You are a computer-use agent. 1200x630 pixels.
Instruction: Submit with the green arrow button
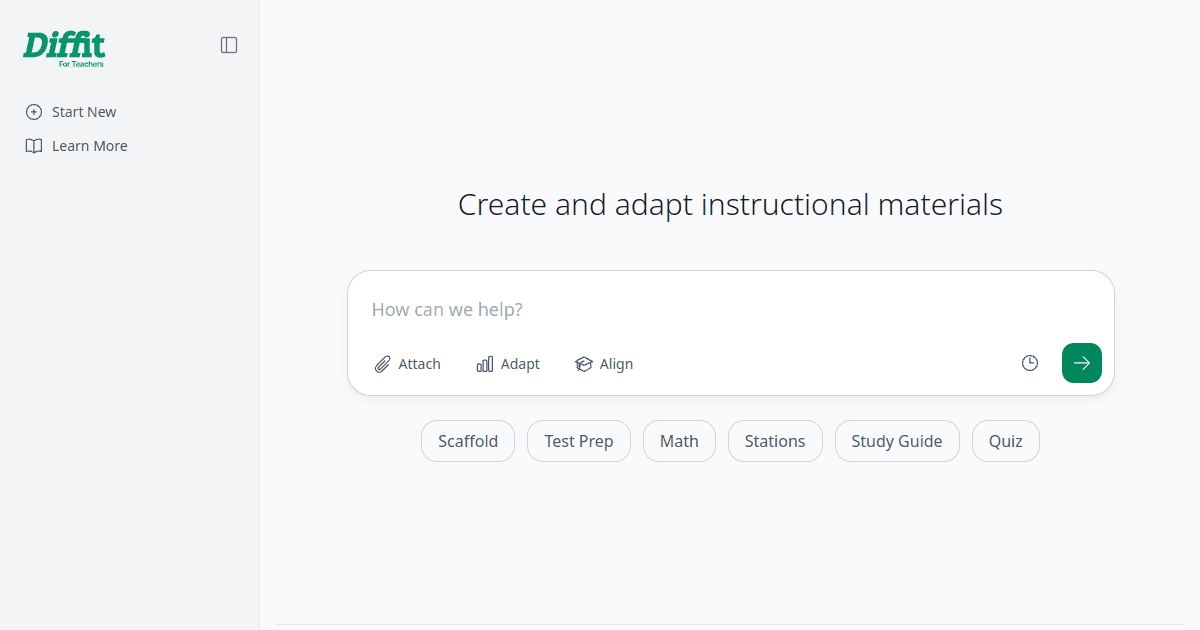pos(1082,363)
